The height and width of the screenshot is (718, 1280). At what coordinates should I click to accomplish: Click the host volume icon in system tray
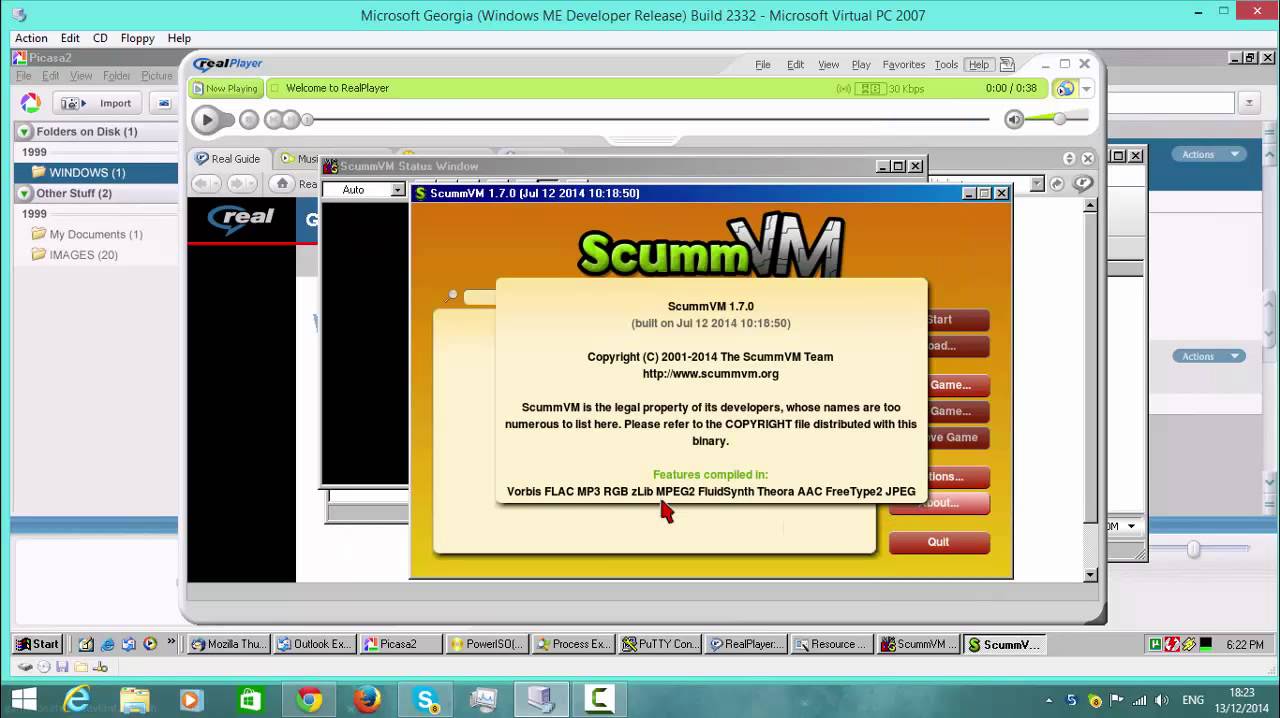click(1163, 700)
